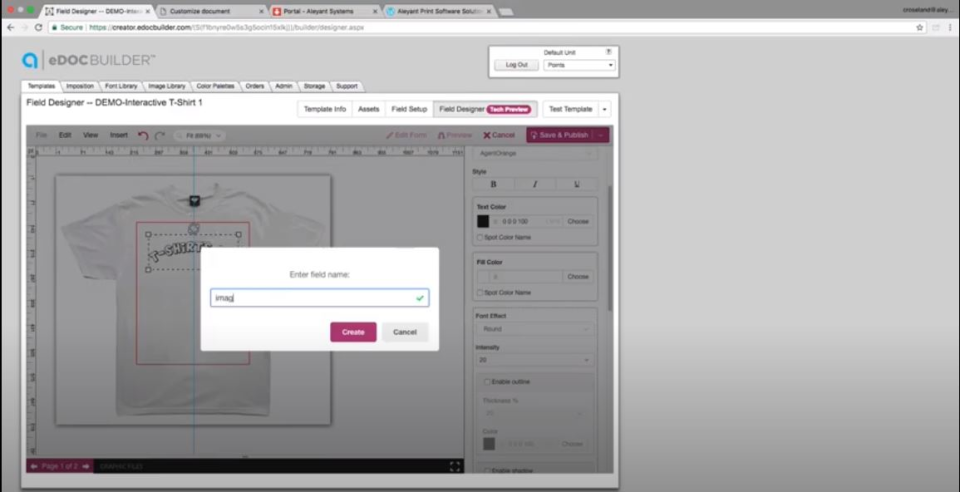The width and height of the screenshot is (960, 492).
Task: Switch to the Color Palettes tab
Action: (x=215, y=86)
